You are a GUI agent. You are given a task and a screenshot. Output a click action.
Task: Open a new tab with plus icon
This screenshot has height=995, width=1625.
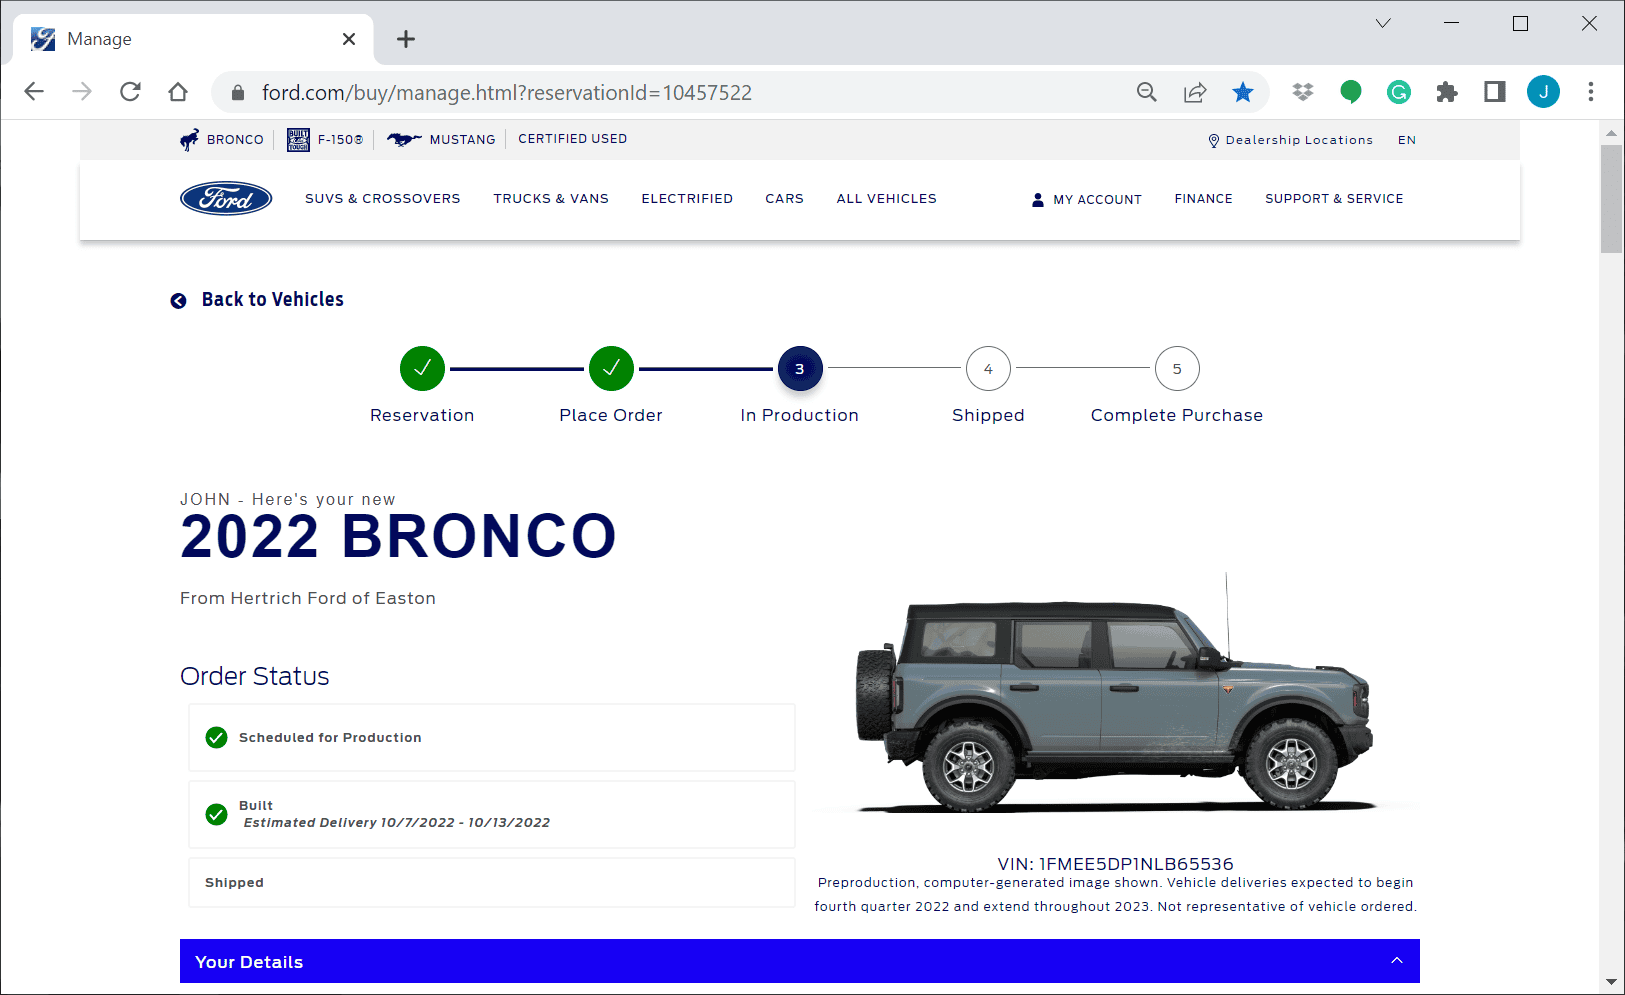click(406, 39)
